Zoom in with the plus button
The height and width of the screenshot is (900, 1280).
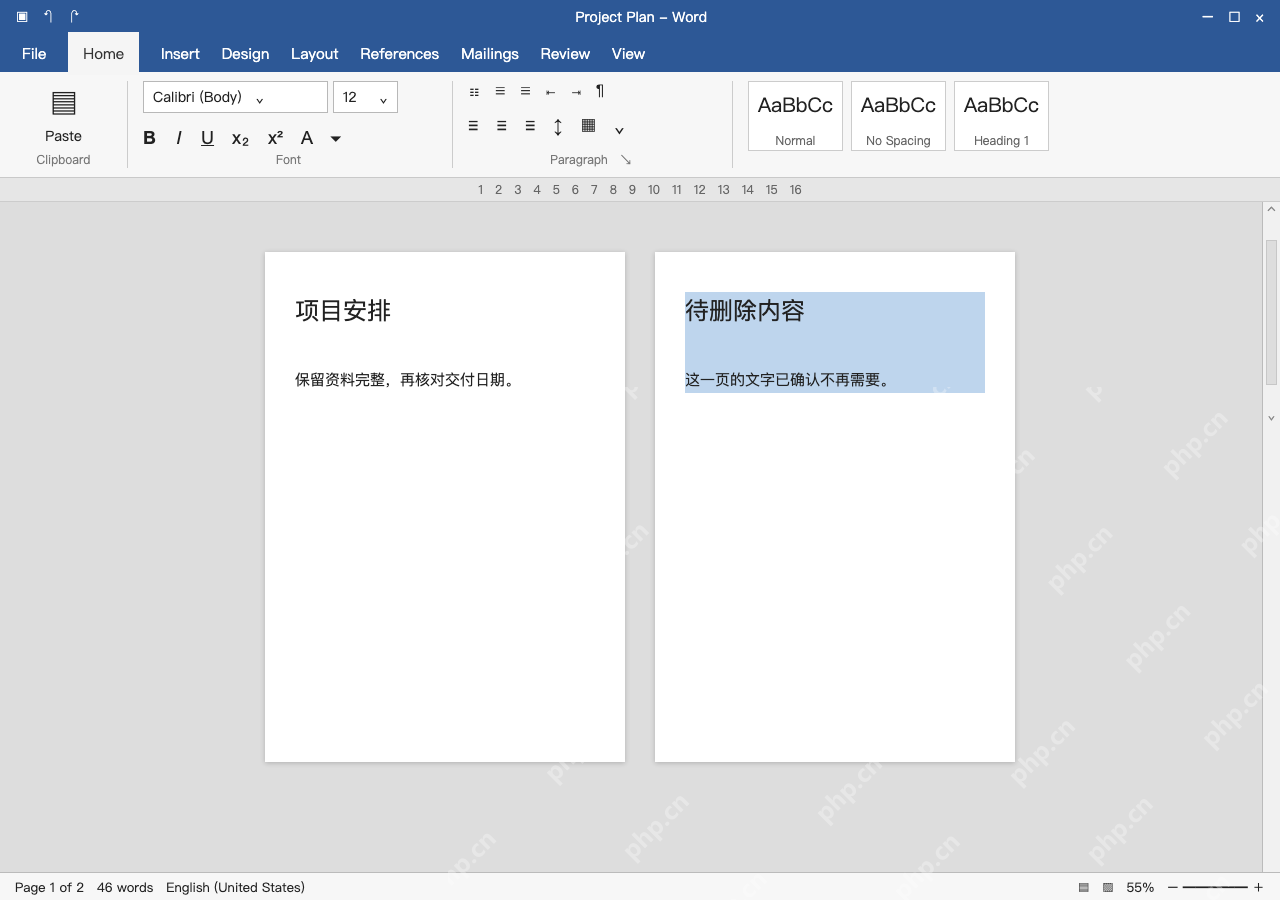click(1258, 887)
